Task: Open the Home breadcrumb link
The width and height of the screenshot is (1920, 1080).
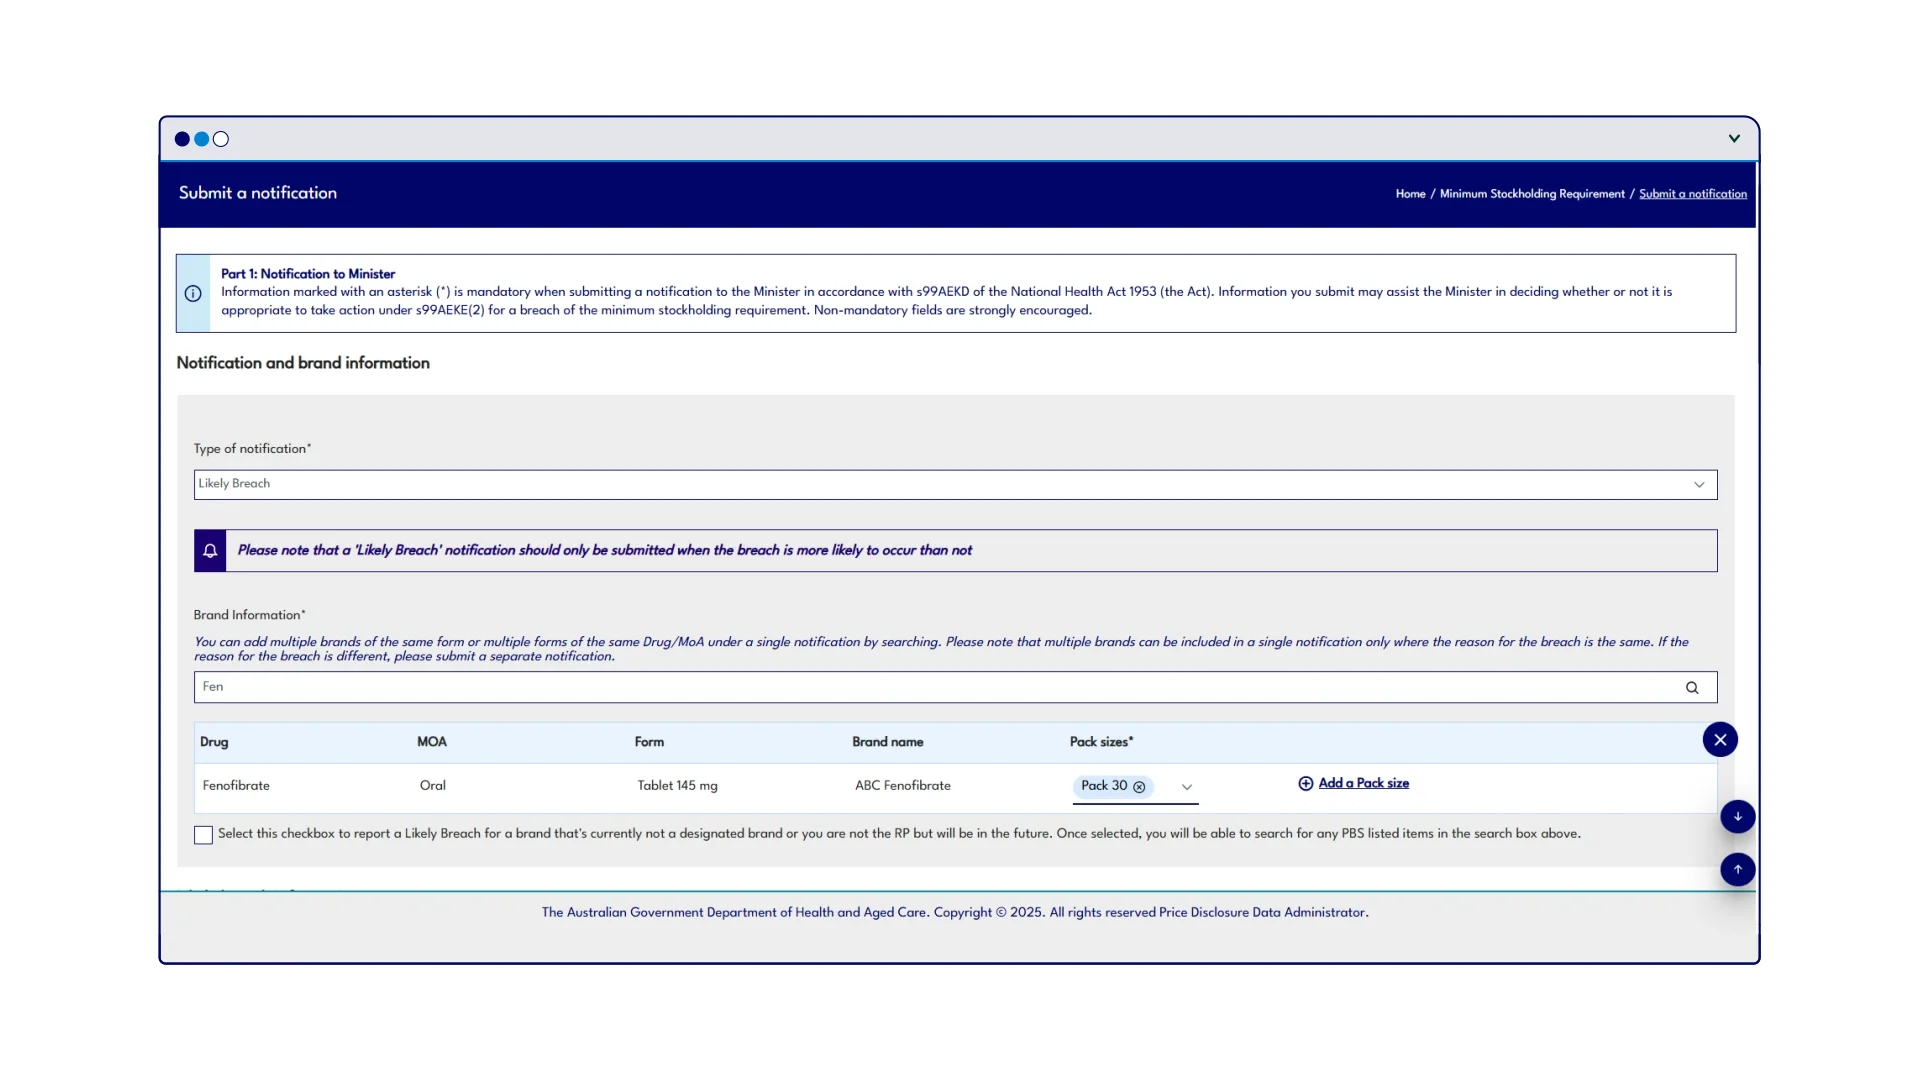Action: [1410, 193]
